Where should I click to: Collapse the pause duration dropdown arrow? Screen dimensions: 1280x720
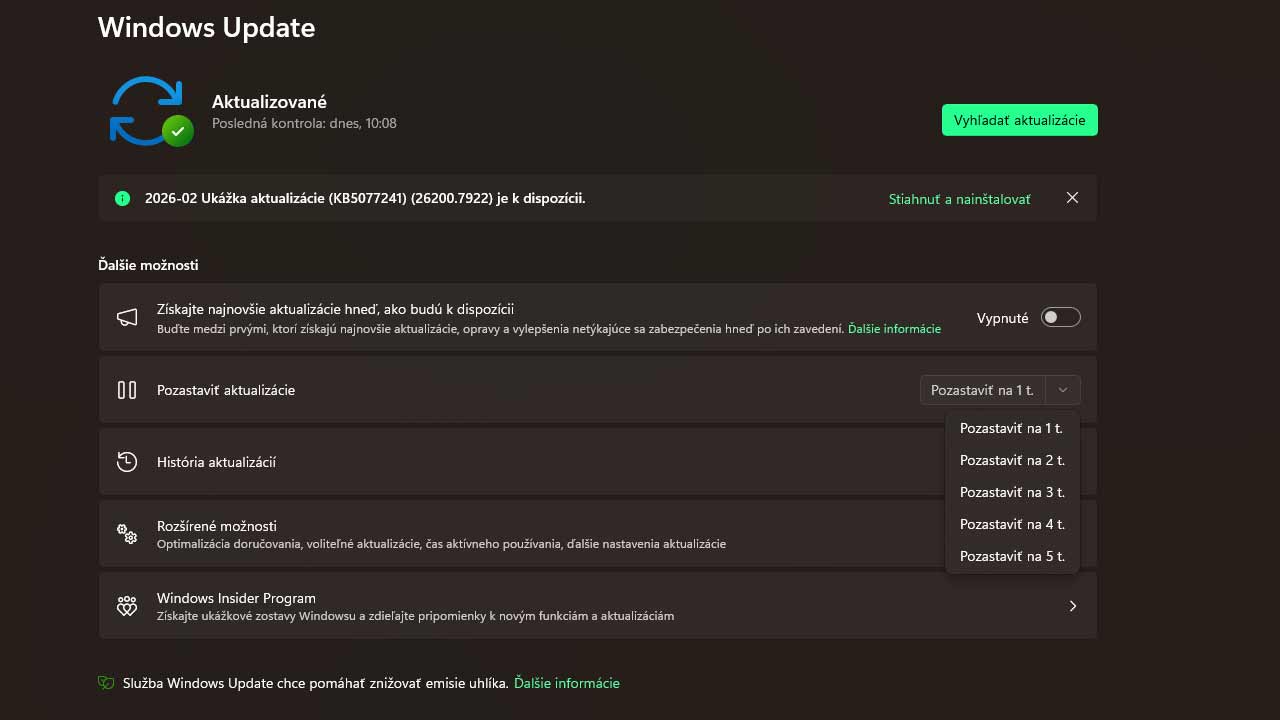(1063, 390)
